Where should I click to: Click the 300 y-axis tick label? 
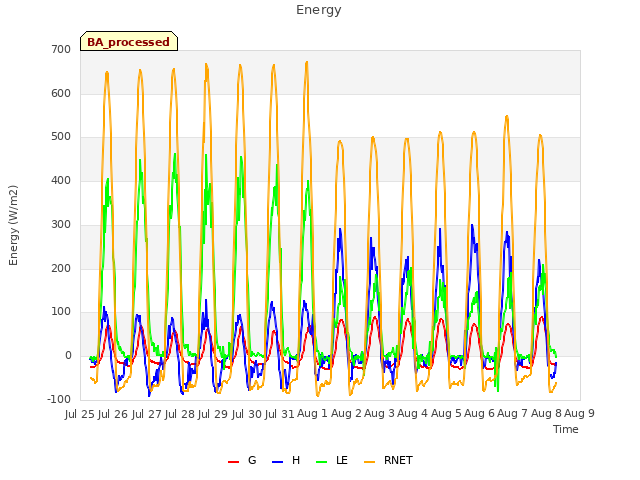click(61, 224)
